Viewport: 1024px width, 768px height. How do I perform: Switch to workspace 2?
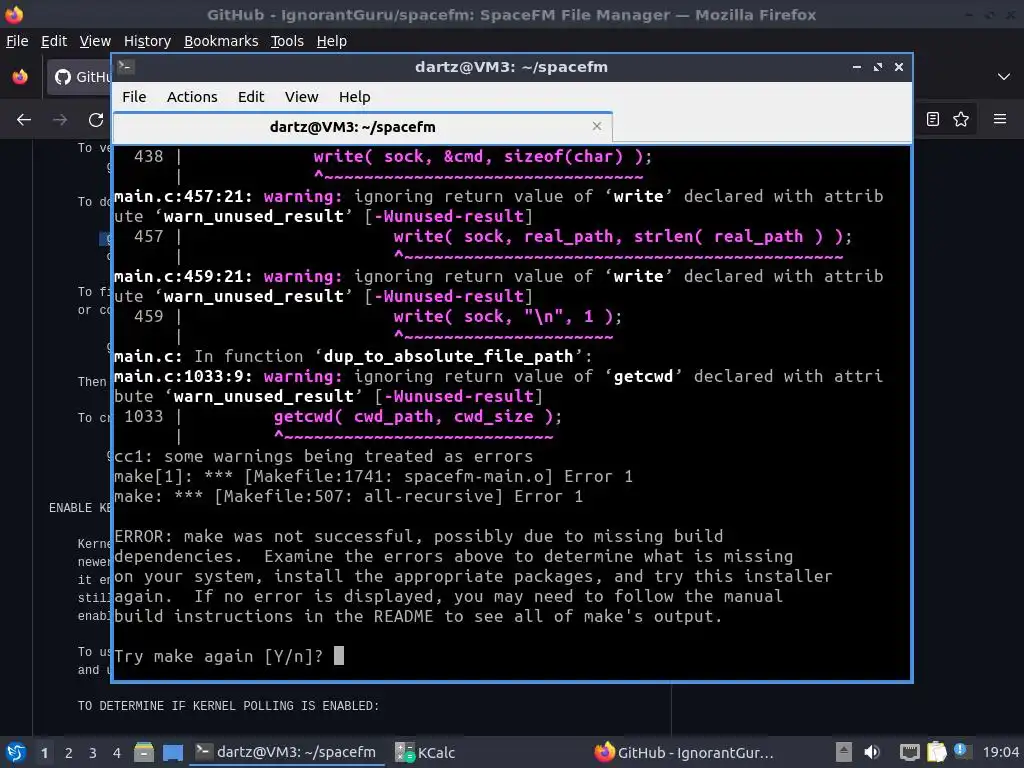pos(69,753)
